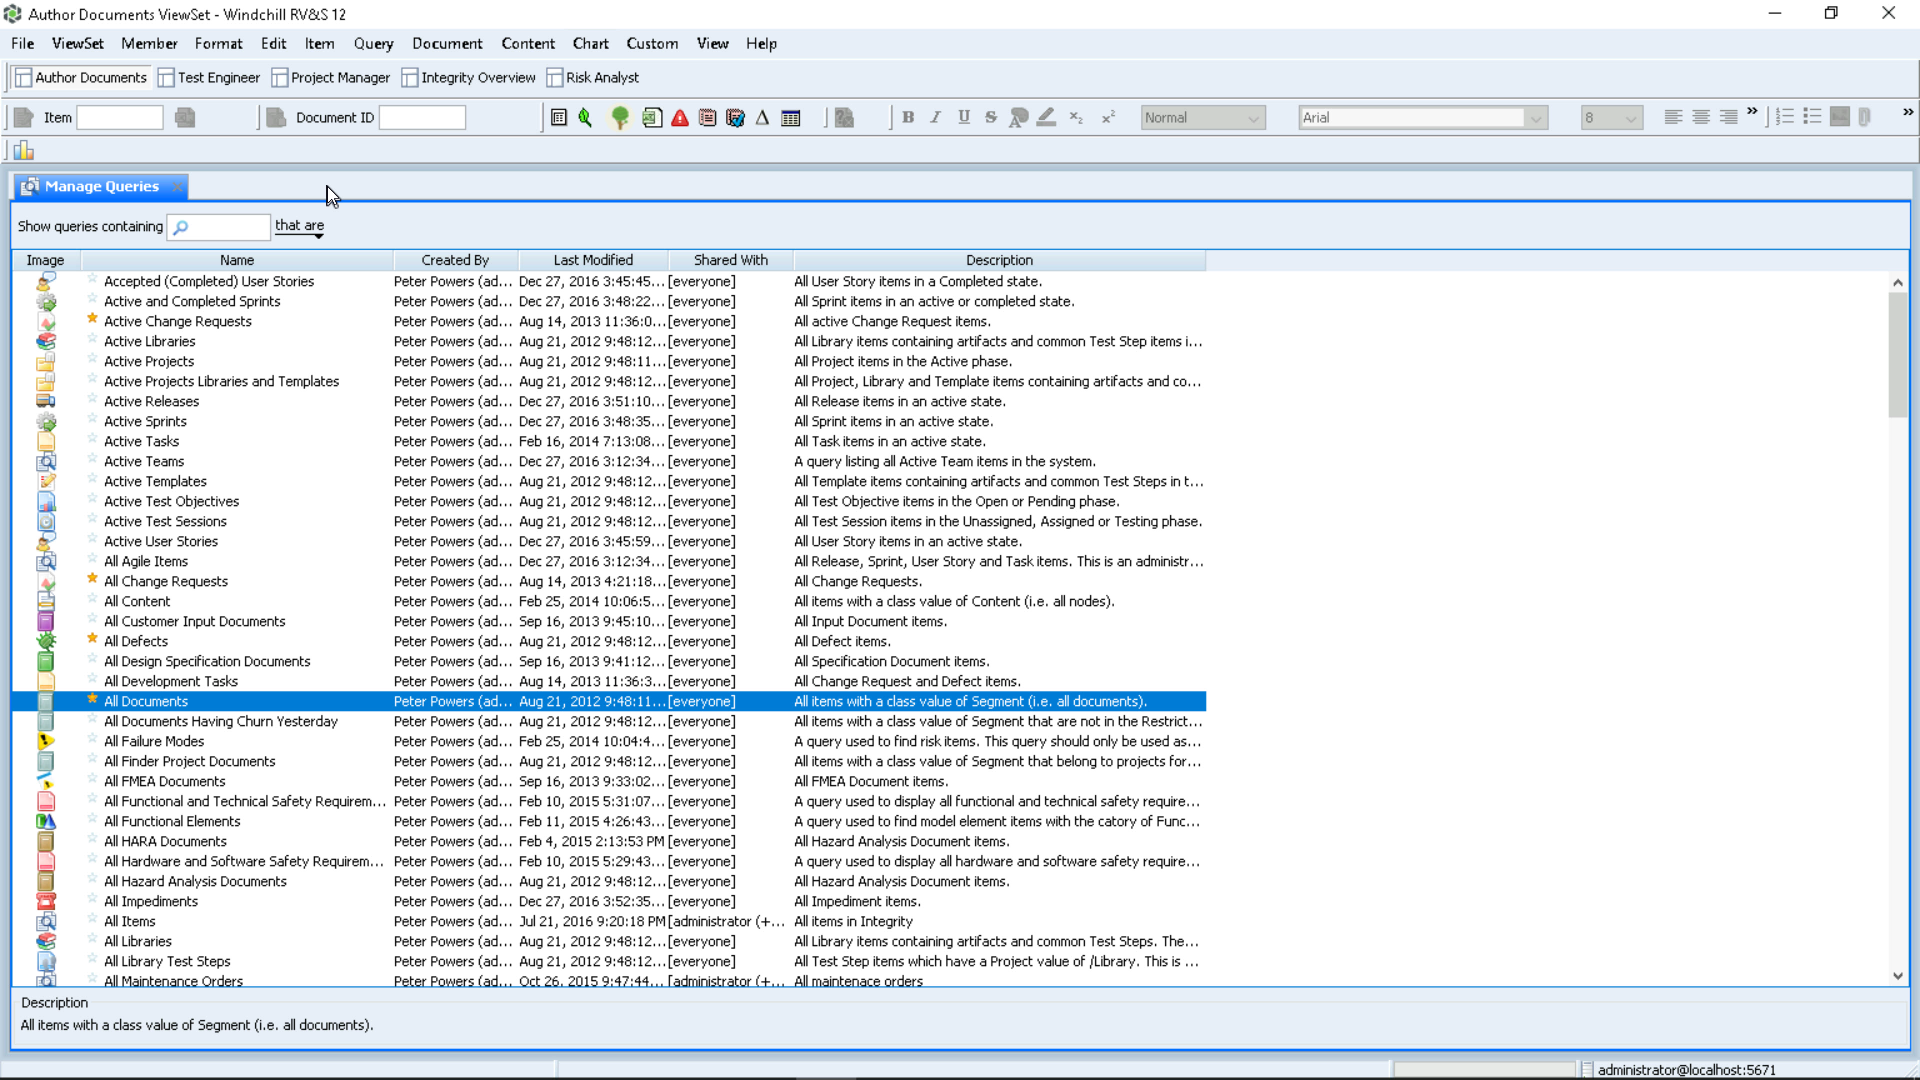Switch to Author Documents view
Image resolution: width=1920 pixels, height=1080 pixels.
pyautogui.click(x=81, y=78)
